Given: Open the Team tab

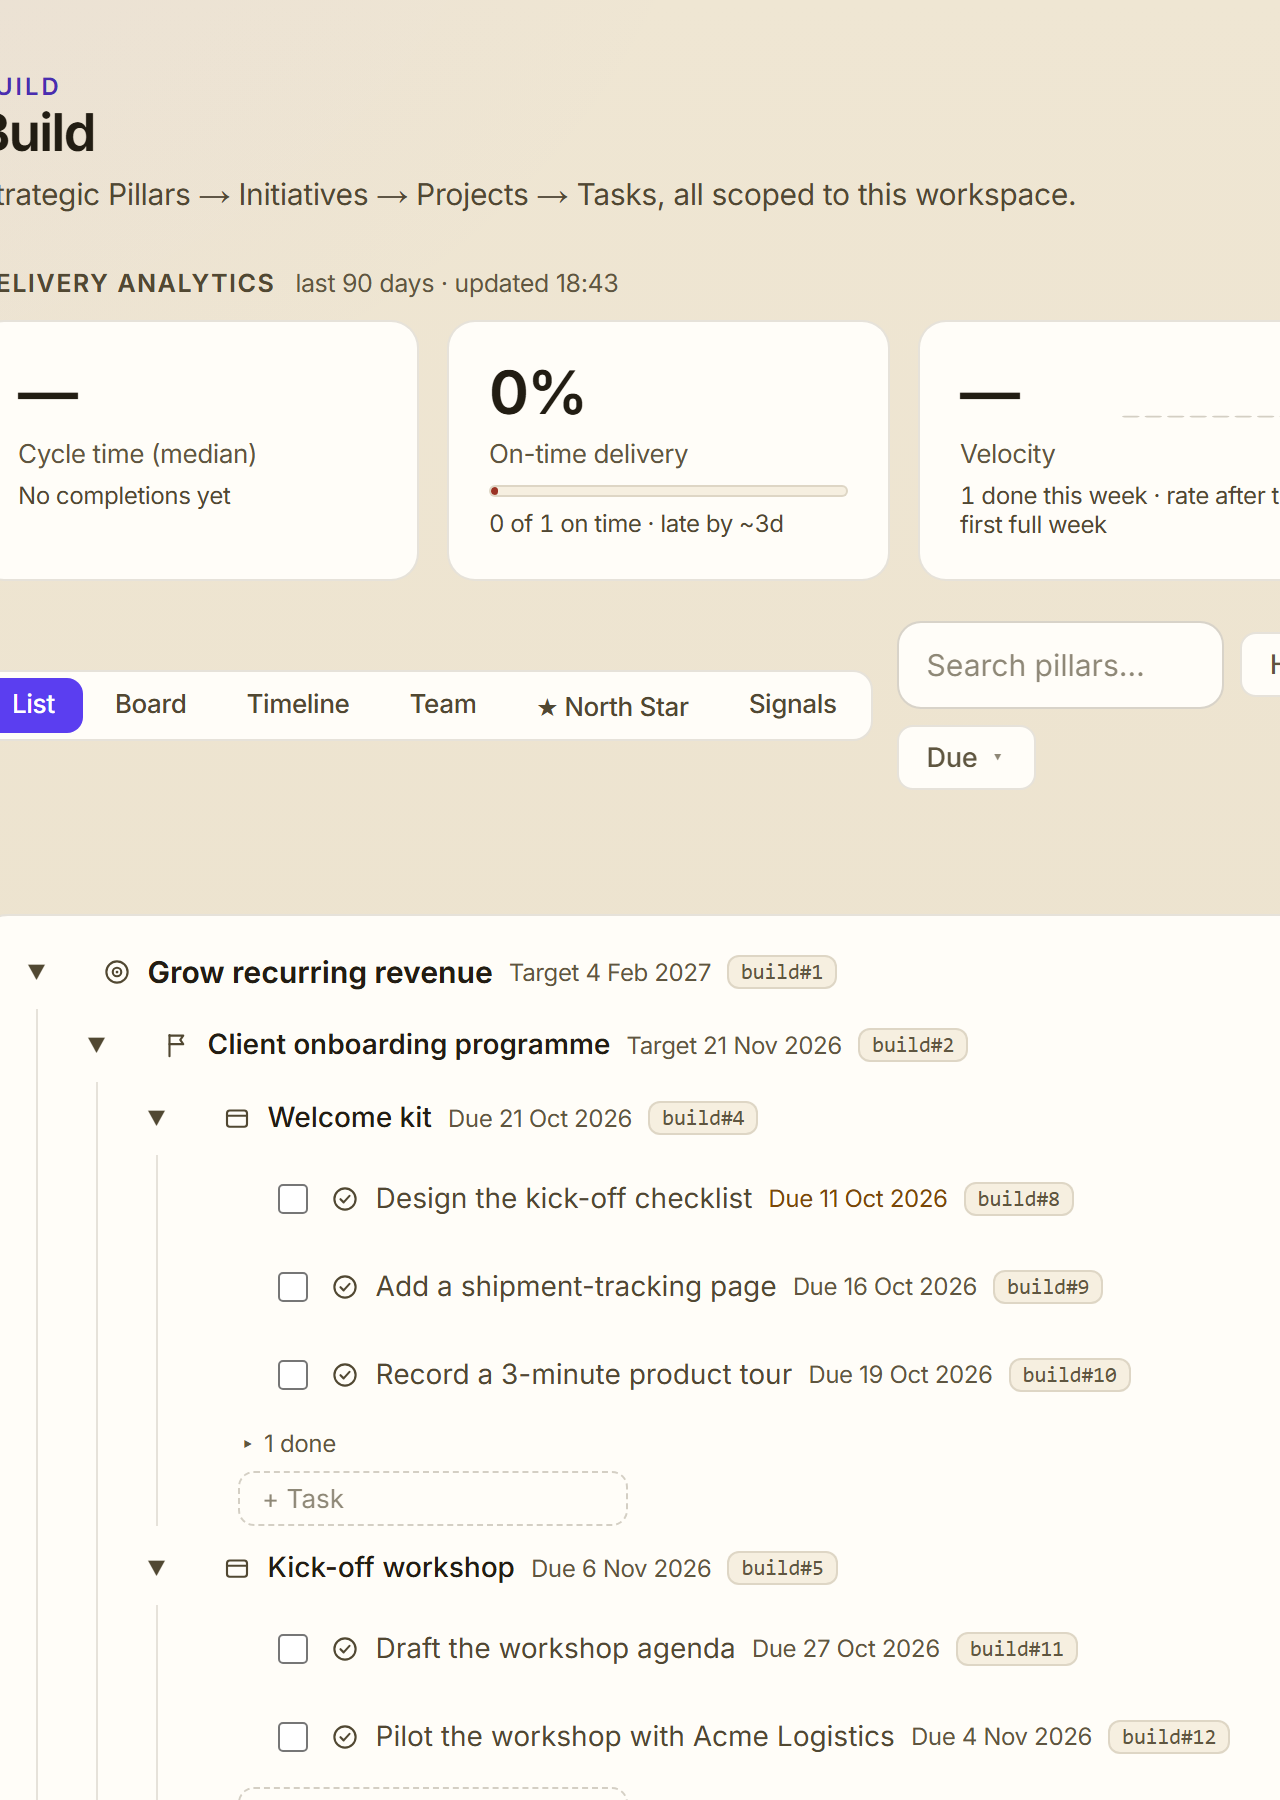Looking at the screenshot, I should click(x=443, y=705).
